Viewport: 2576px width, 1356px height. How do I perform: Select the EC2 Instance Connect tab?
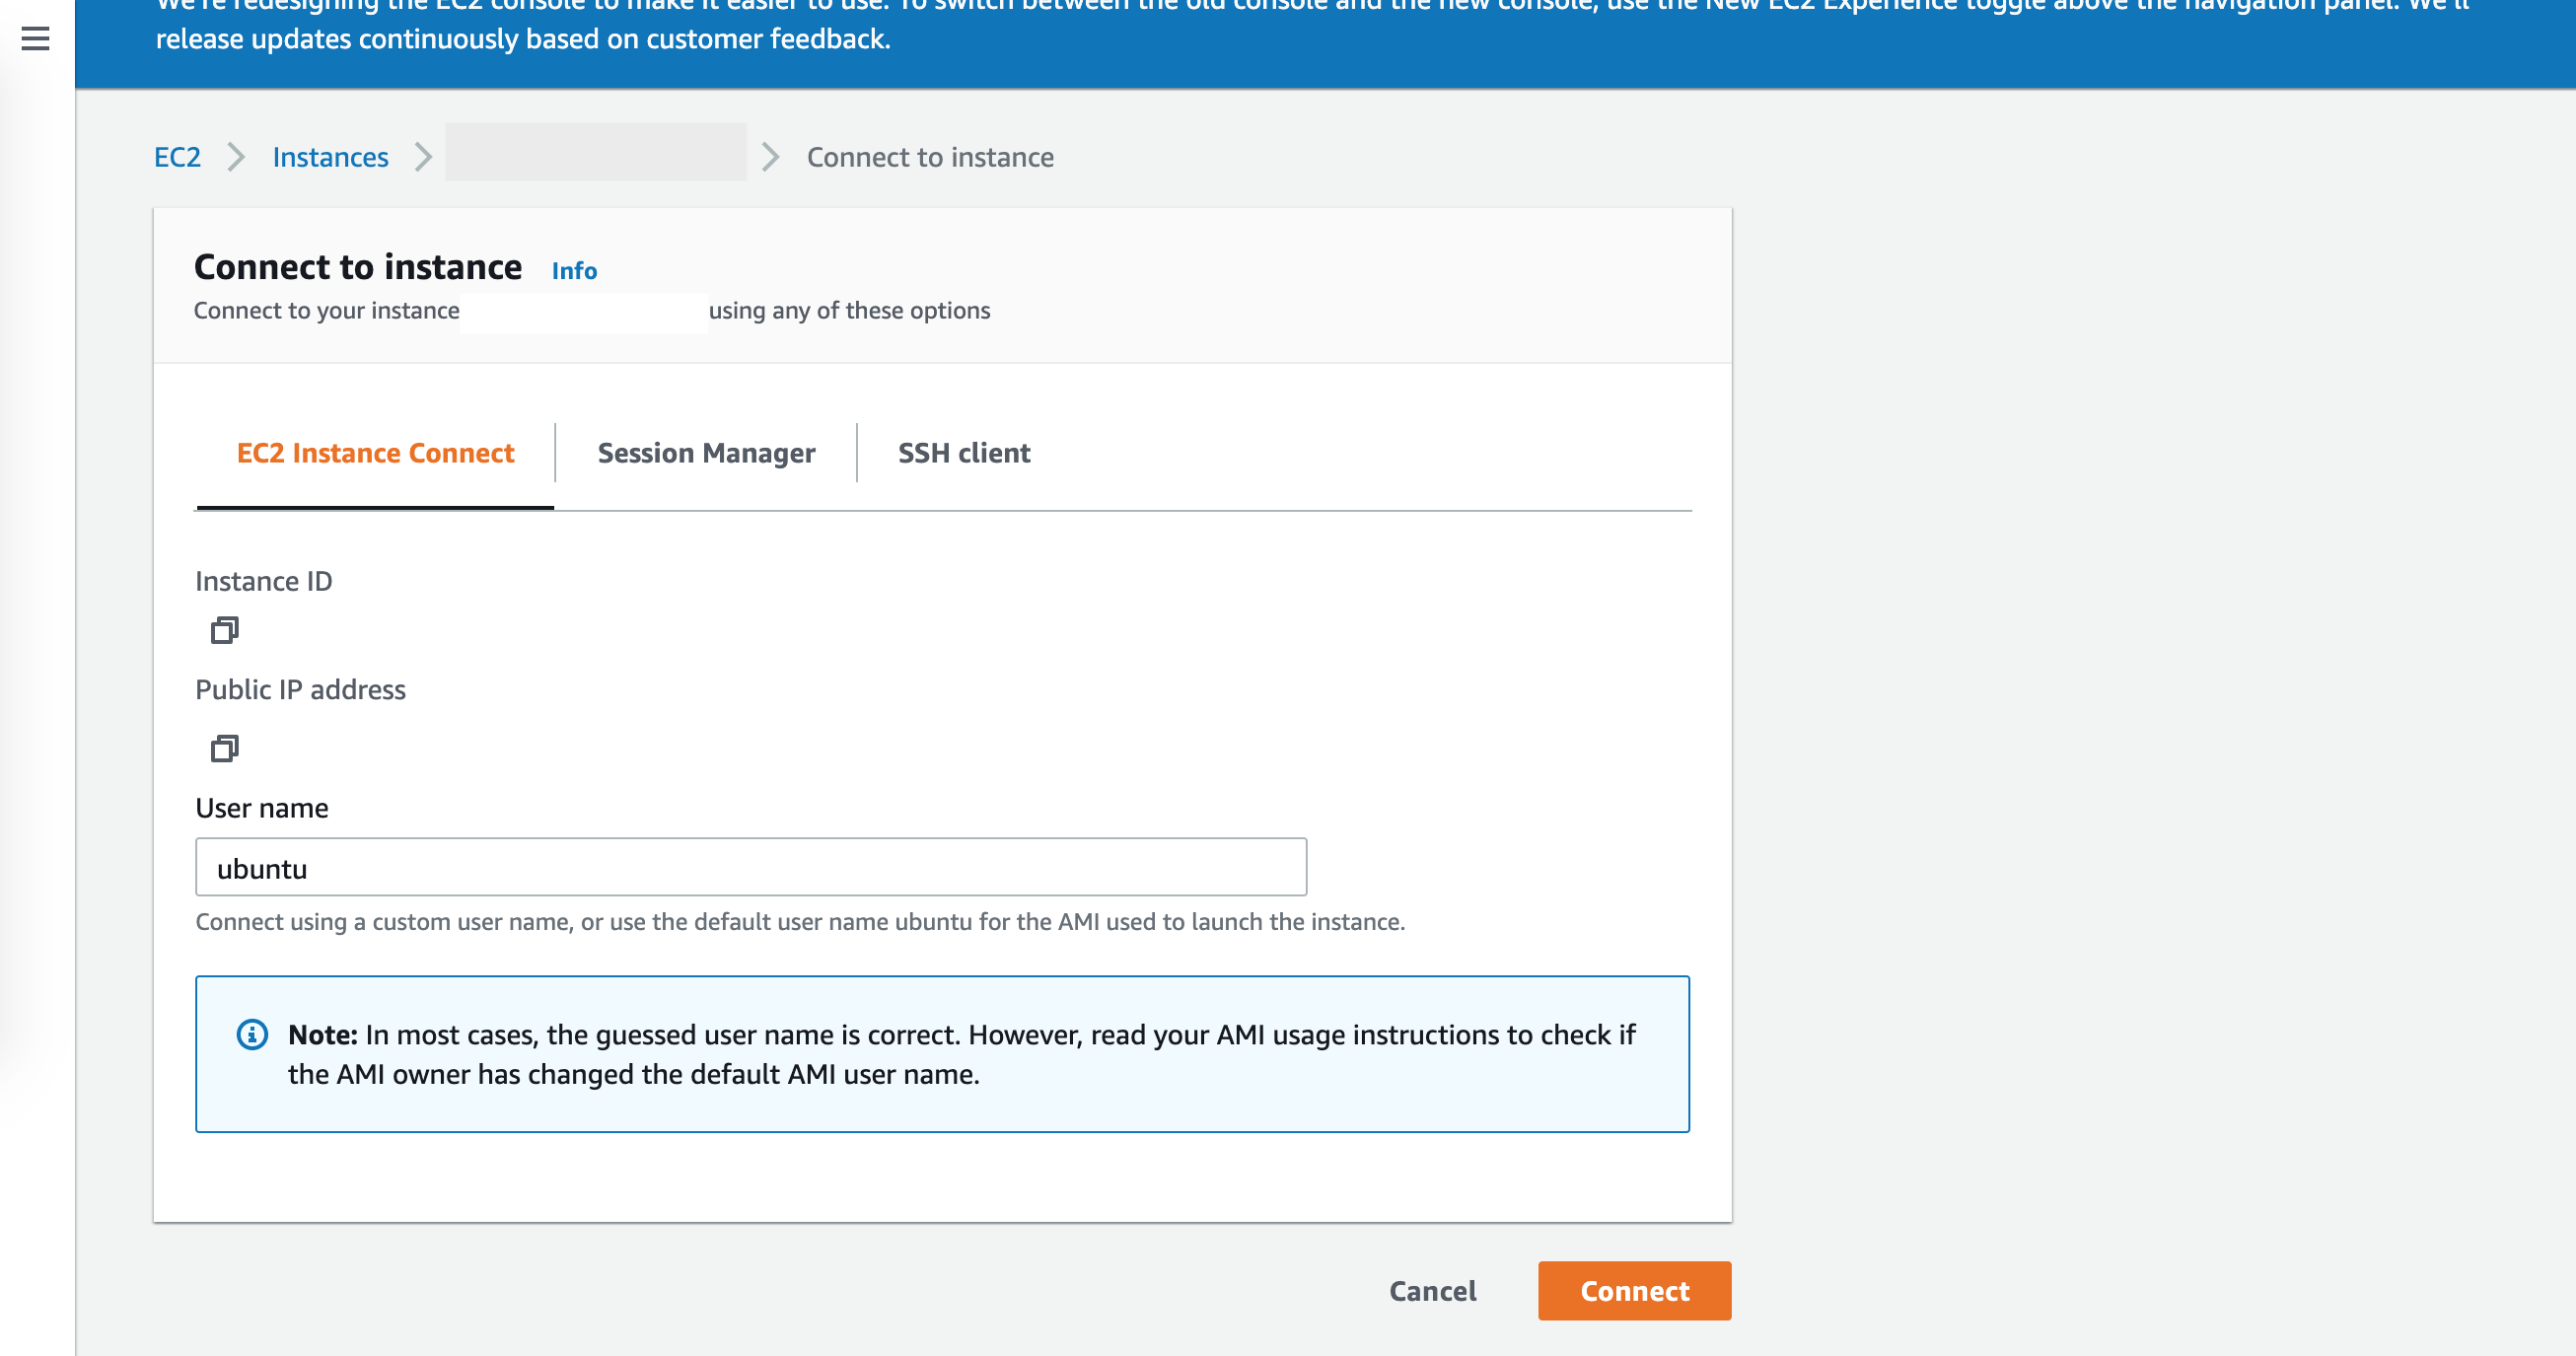click(x=374, y=453)
